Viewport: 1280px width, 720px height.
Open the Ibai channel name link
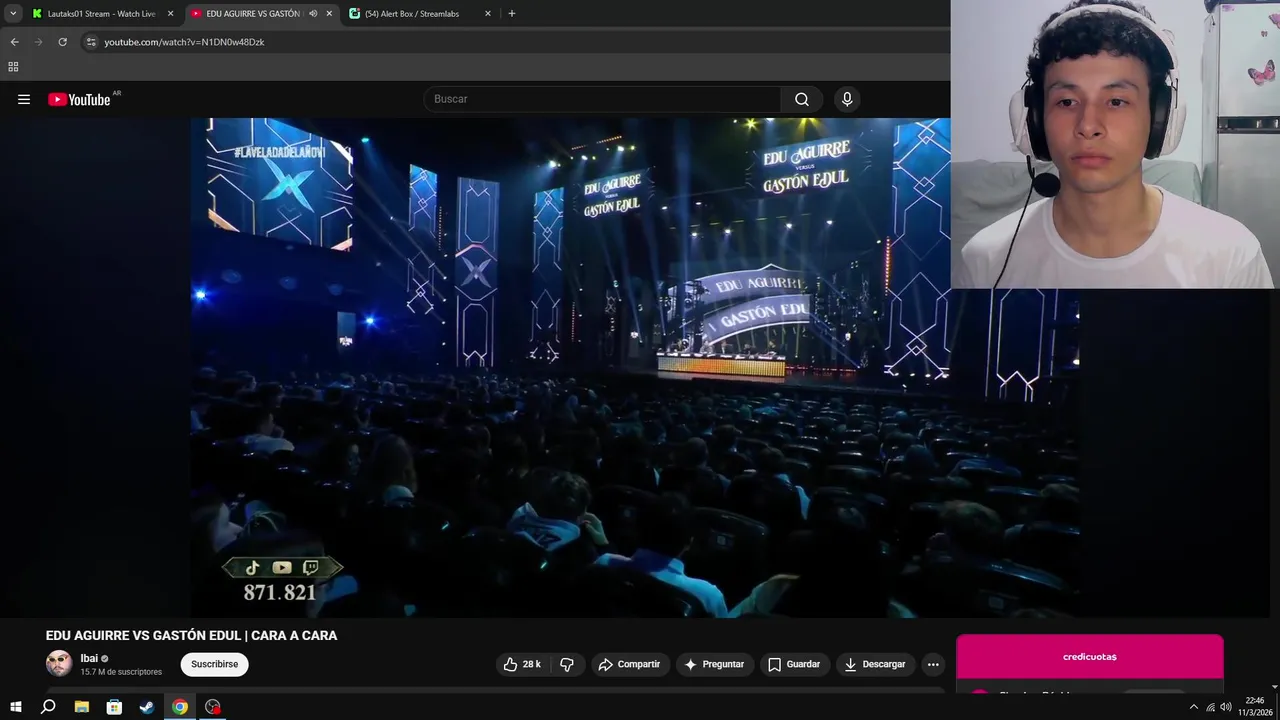[89, 658]
